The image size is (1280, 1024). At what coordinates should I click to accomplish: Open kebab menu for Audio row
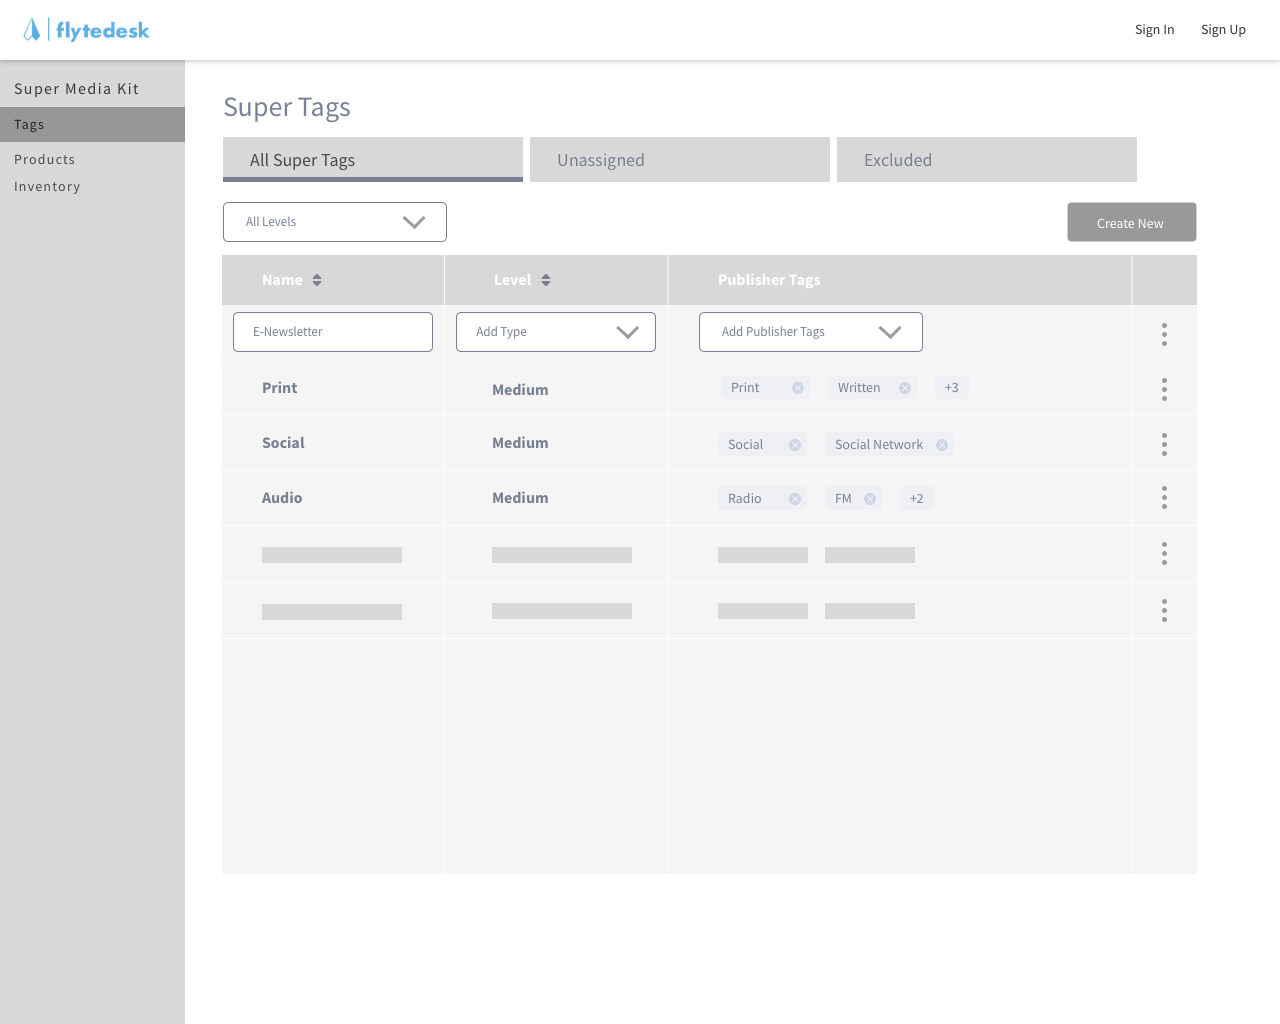click(x=1164, y=498)
